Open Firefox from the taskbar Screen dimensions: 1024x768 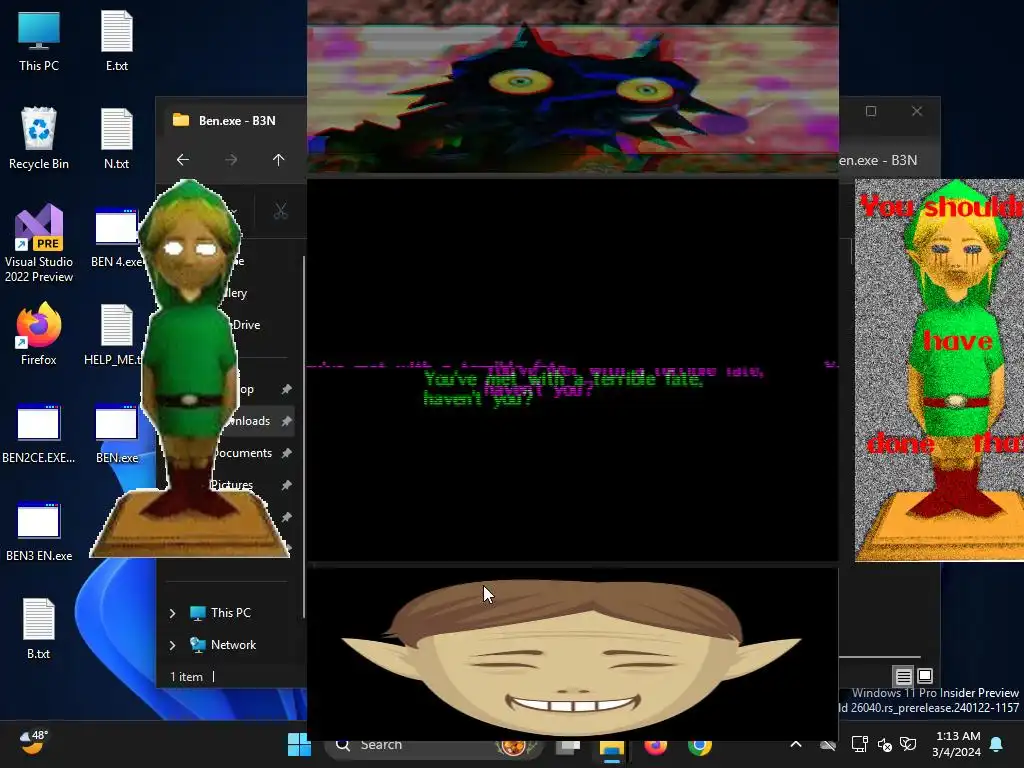click(656, 745)
